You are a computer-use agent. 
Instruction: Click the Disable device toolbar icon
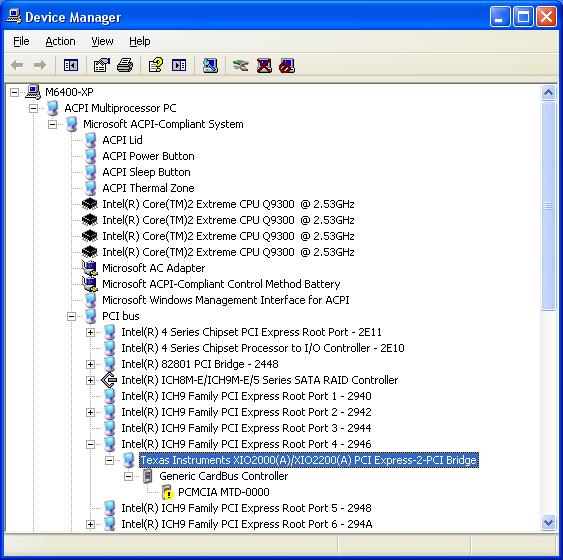(x=287, y=65)
